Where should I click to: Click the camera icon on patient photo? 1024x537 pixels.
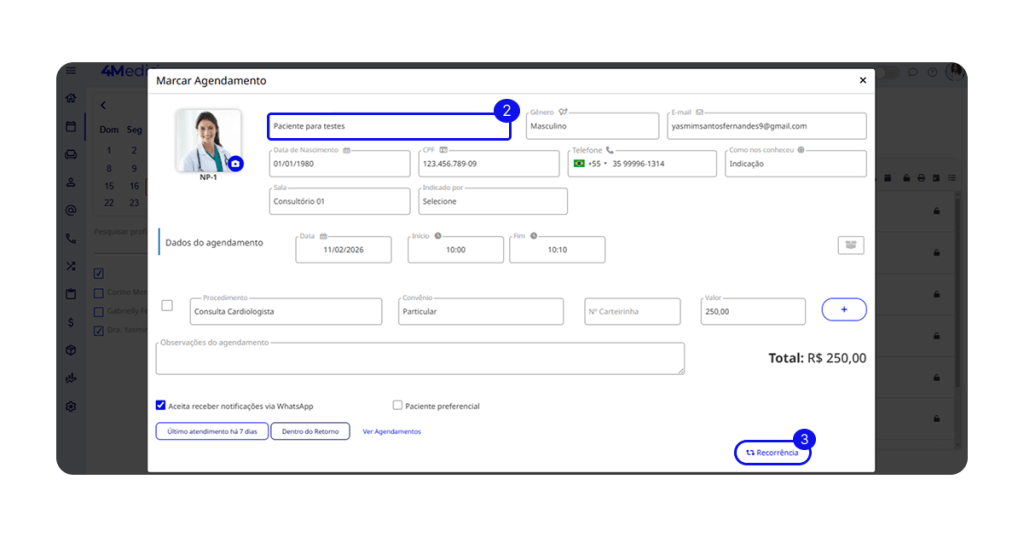[235, 163]
